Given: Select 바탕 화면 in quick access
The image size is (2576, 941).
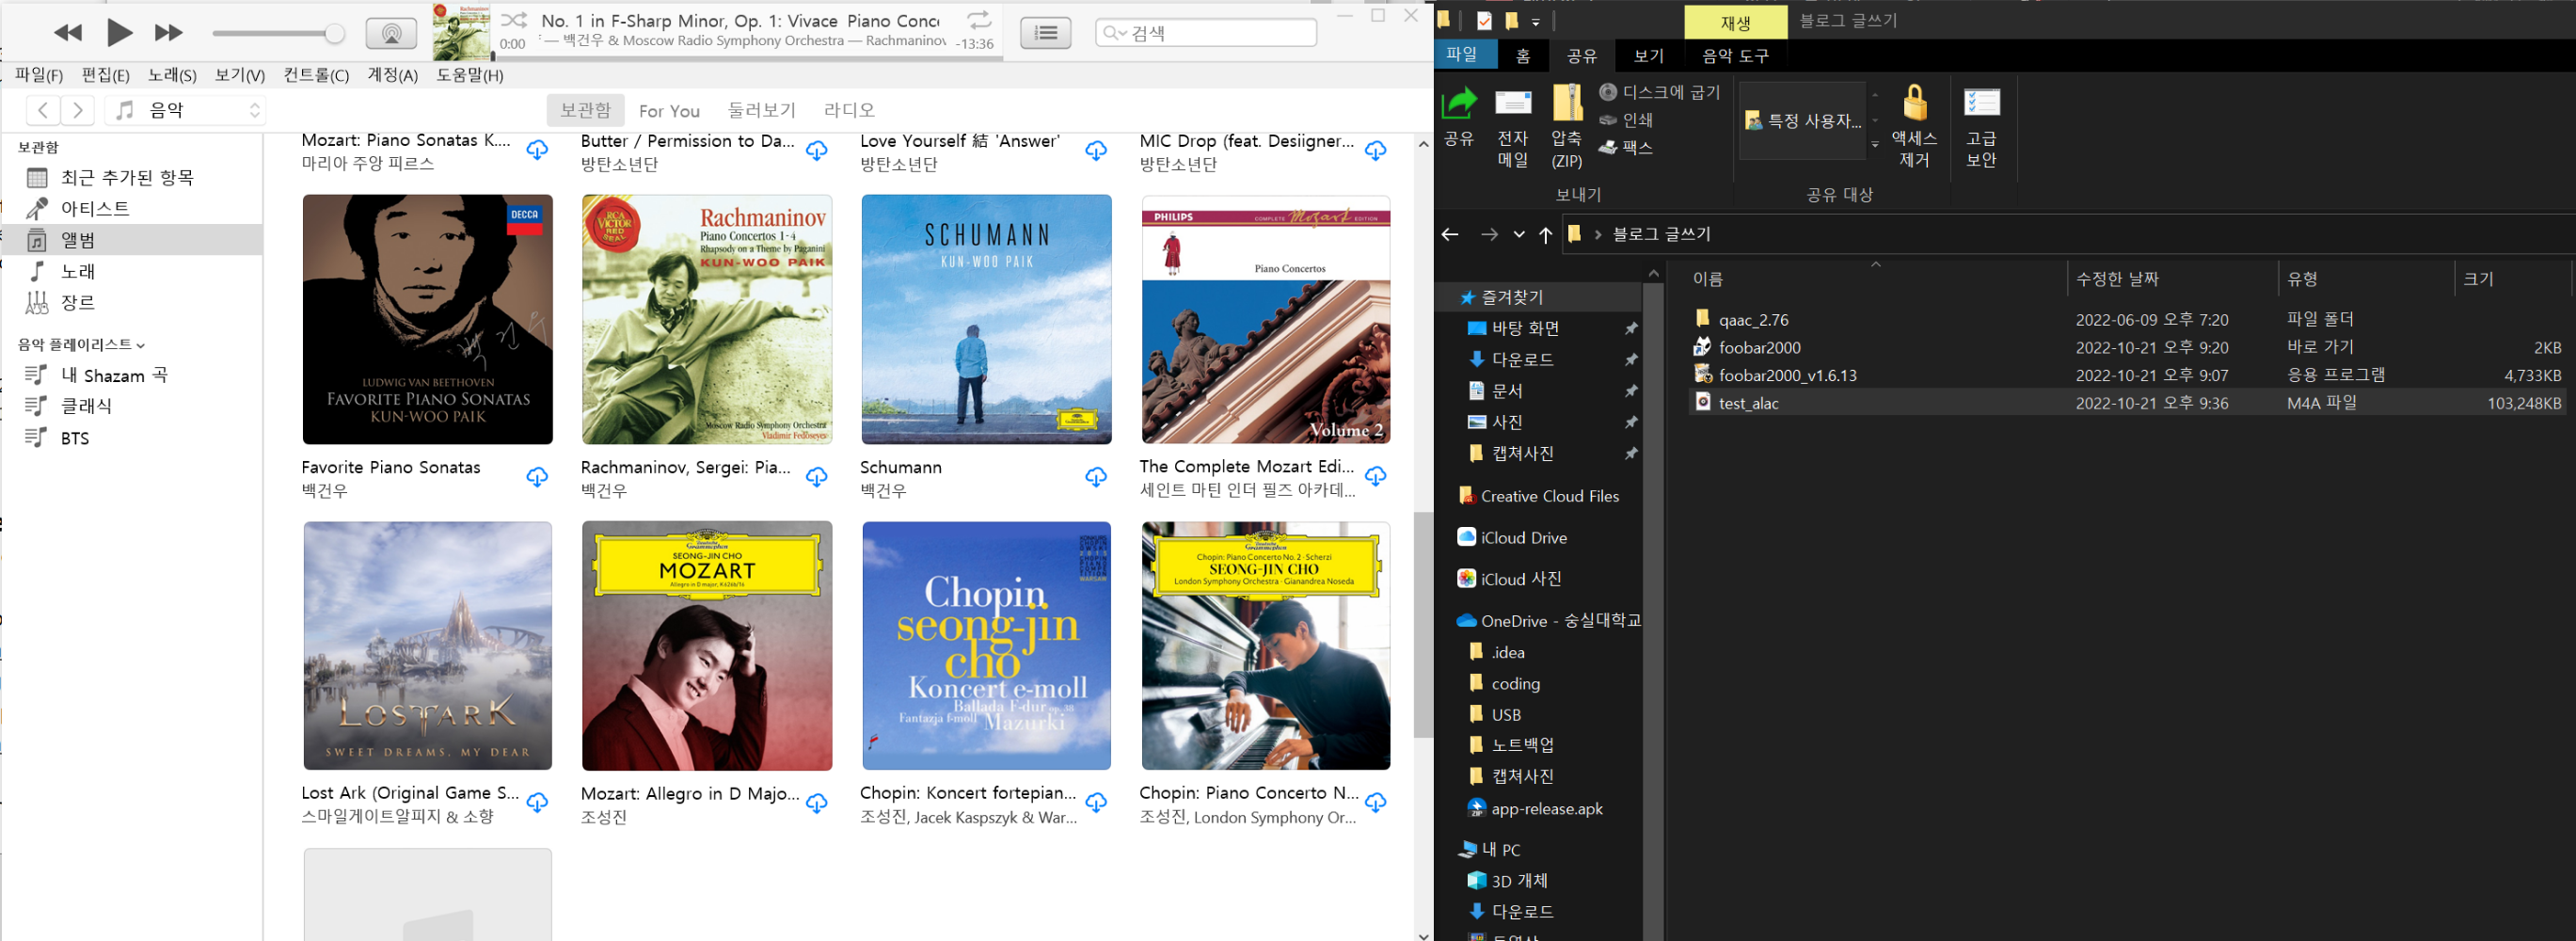Looking at the screenshot, I should [1525, 328].
